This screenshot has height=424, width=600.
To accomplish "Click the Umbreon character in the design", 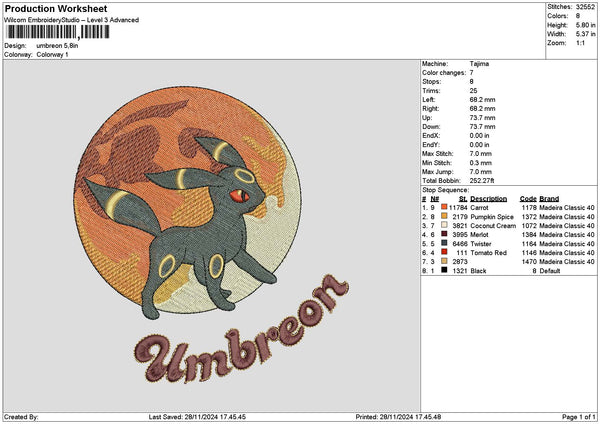I will click(180, 215).
